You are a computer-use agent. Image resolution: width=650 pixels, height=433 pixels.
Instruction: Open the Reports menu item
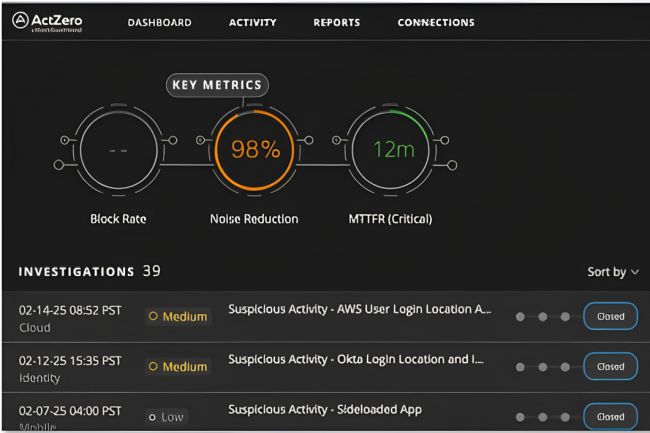click(336, 22)
